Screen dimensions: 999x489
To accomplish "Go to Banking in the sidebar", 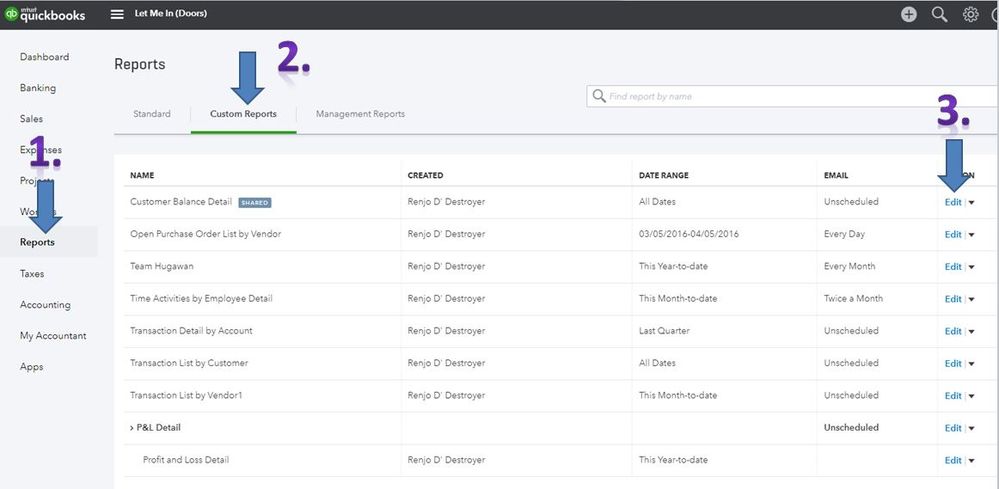I will [38, 88].
